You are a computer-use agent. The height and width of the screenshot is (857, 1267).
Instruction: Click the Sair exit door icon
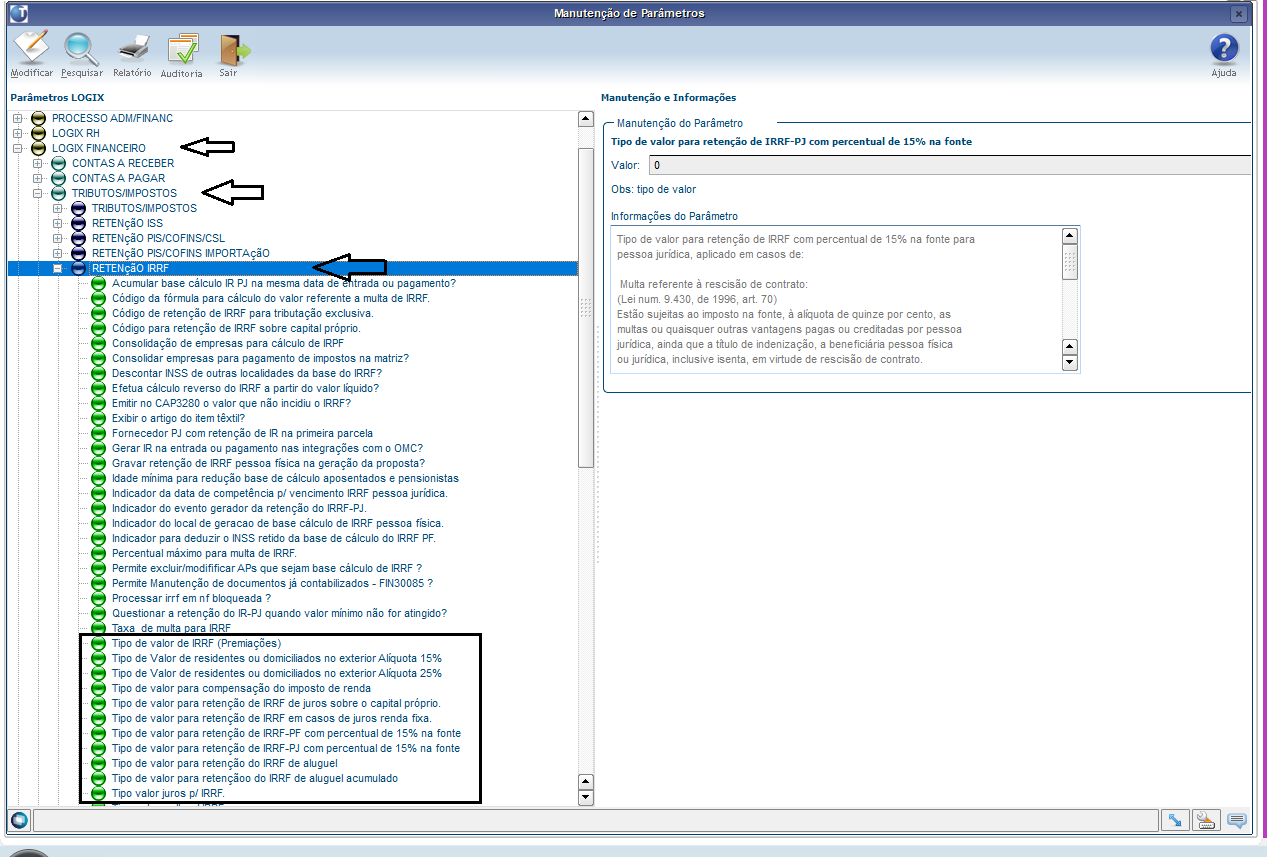pos(233,54)
